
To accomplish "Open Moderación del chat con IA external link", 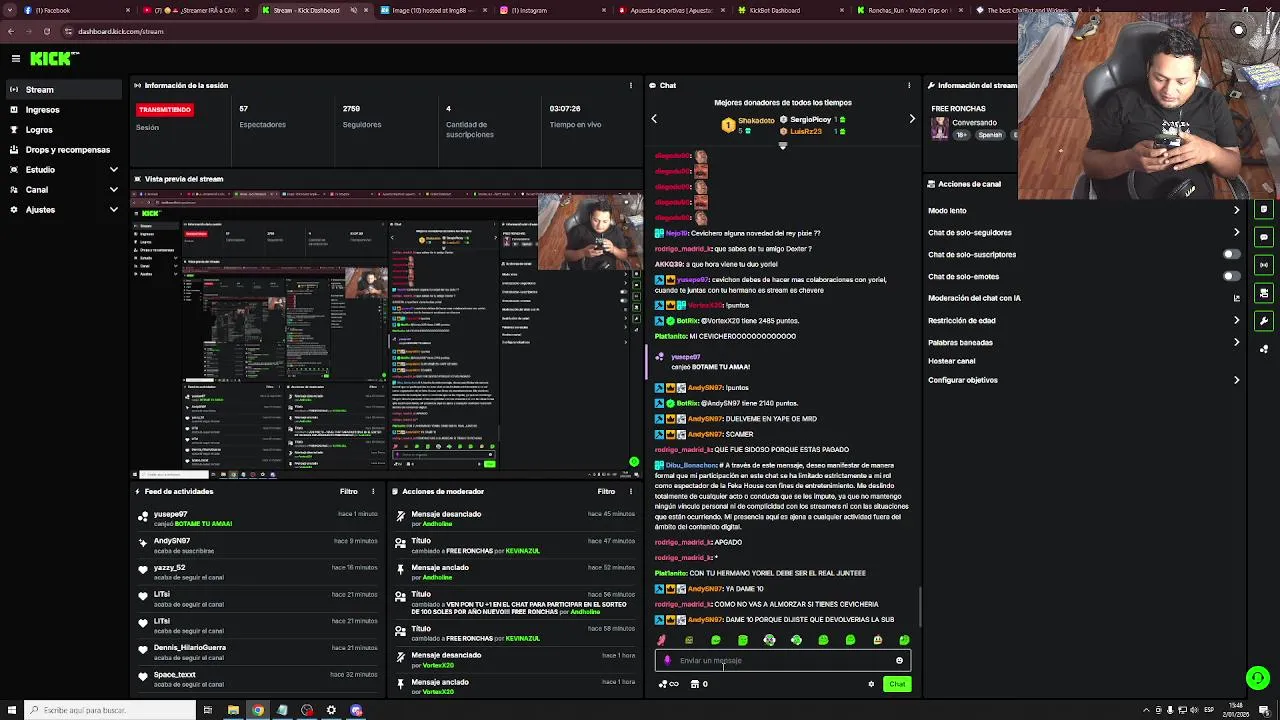I will (1236, 298).
